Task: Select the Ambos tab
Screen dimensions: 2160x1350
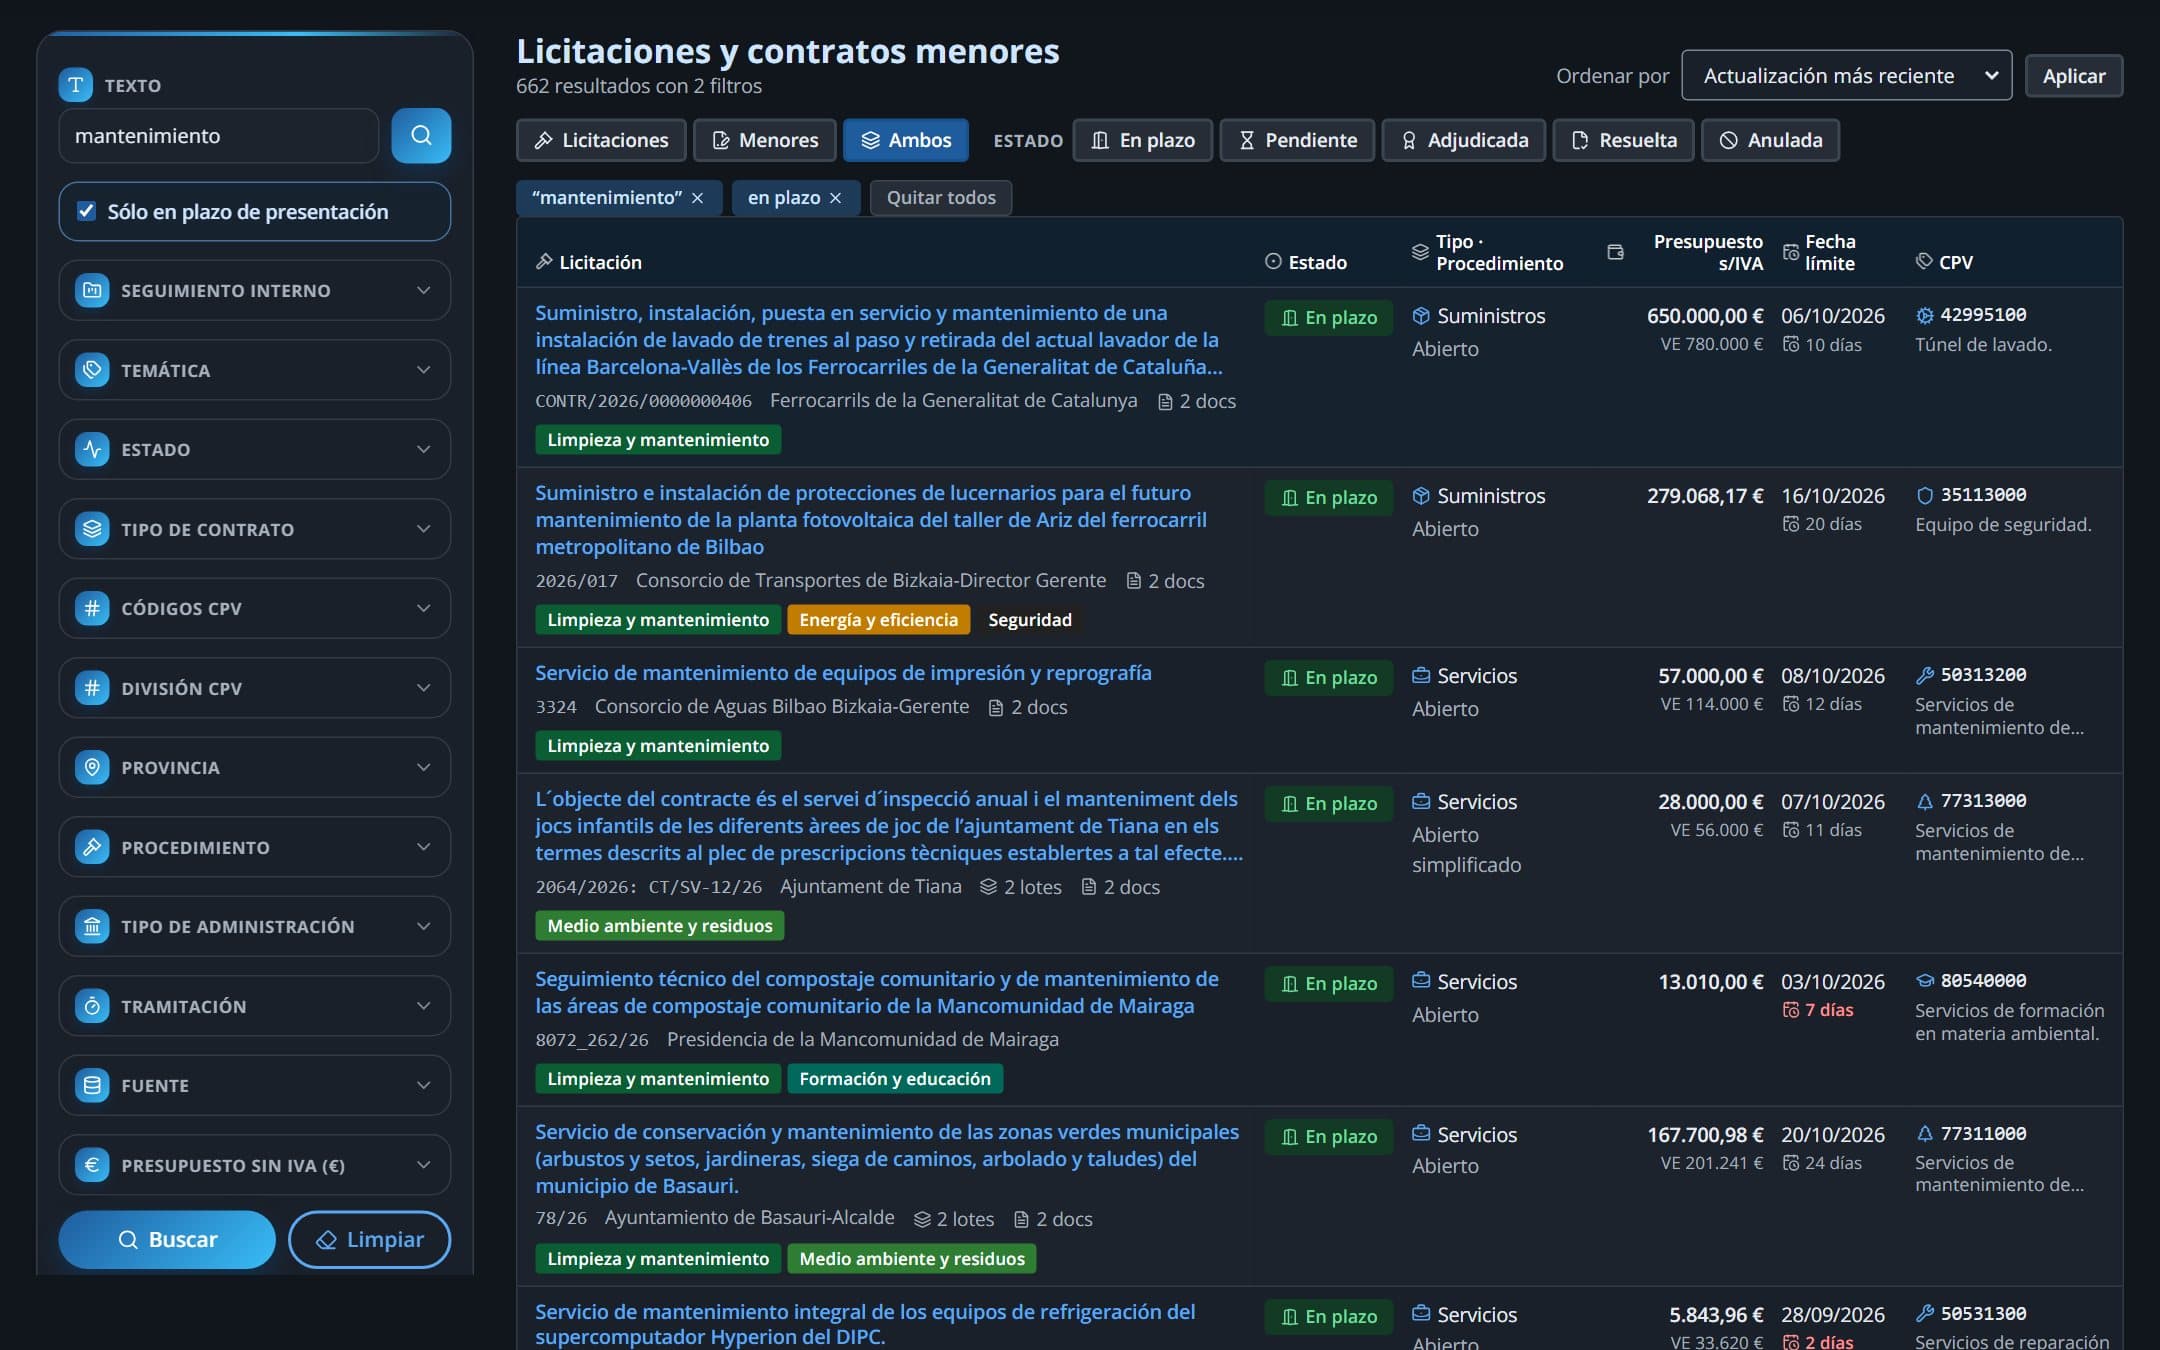Action: pos(905,140)
